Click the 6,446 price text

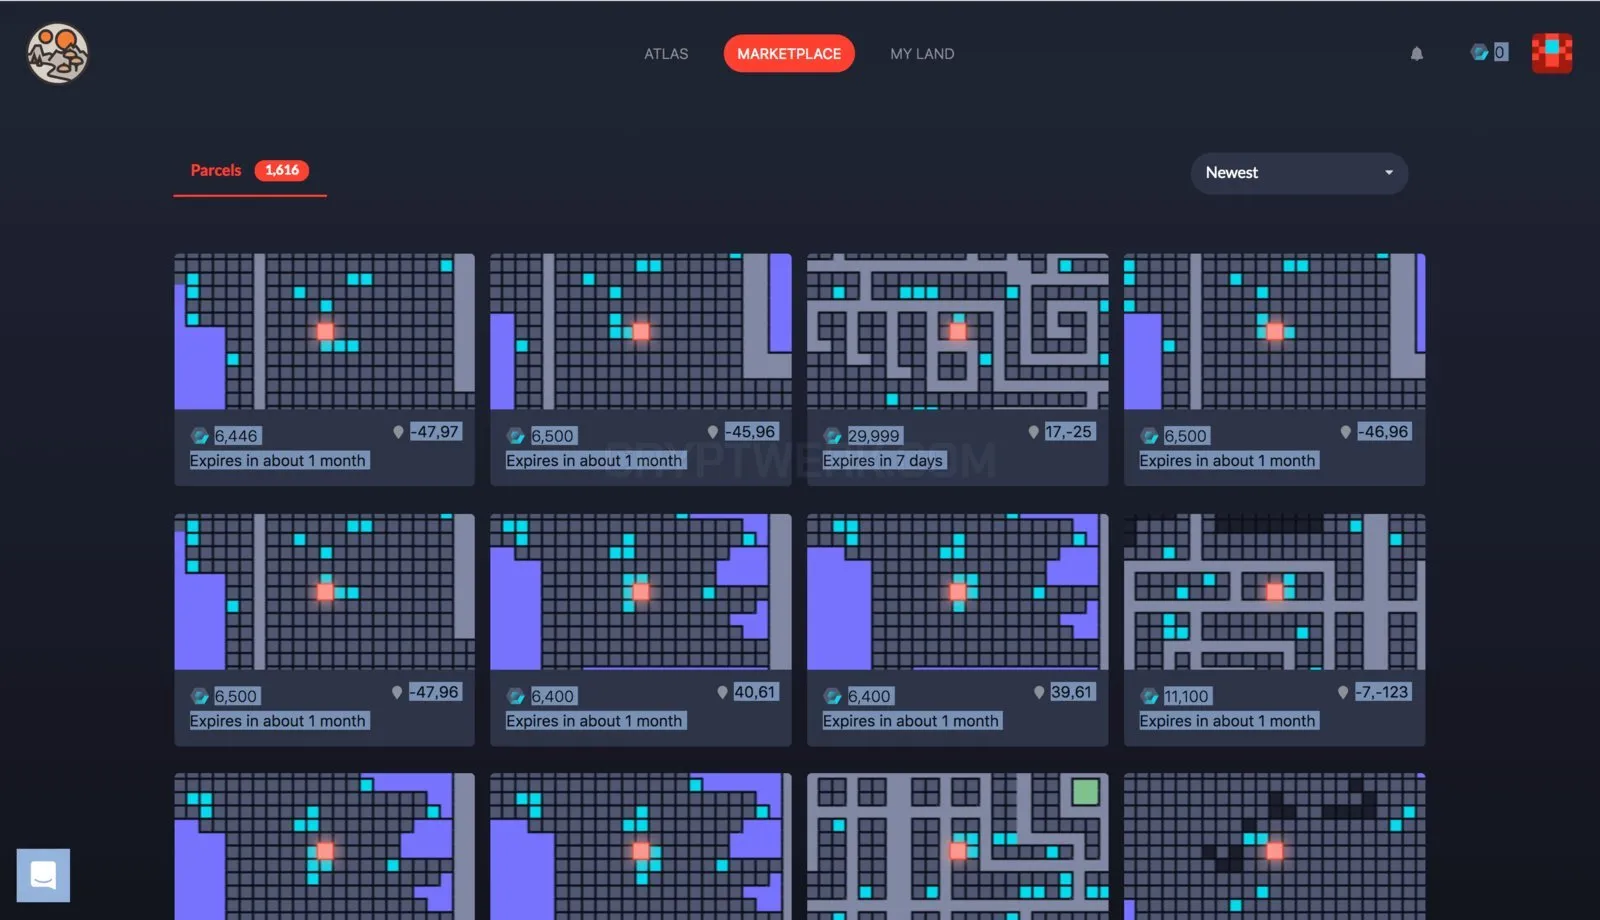tap(237, 436)
